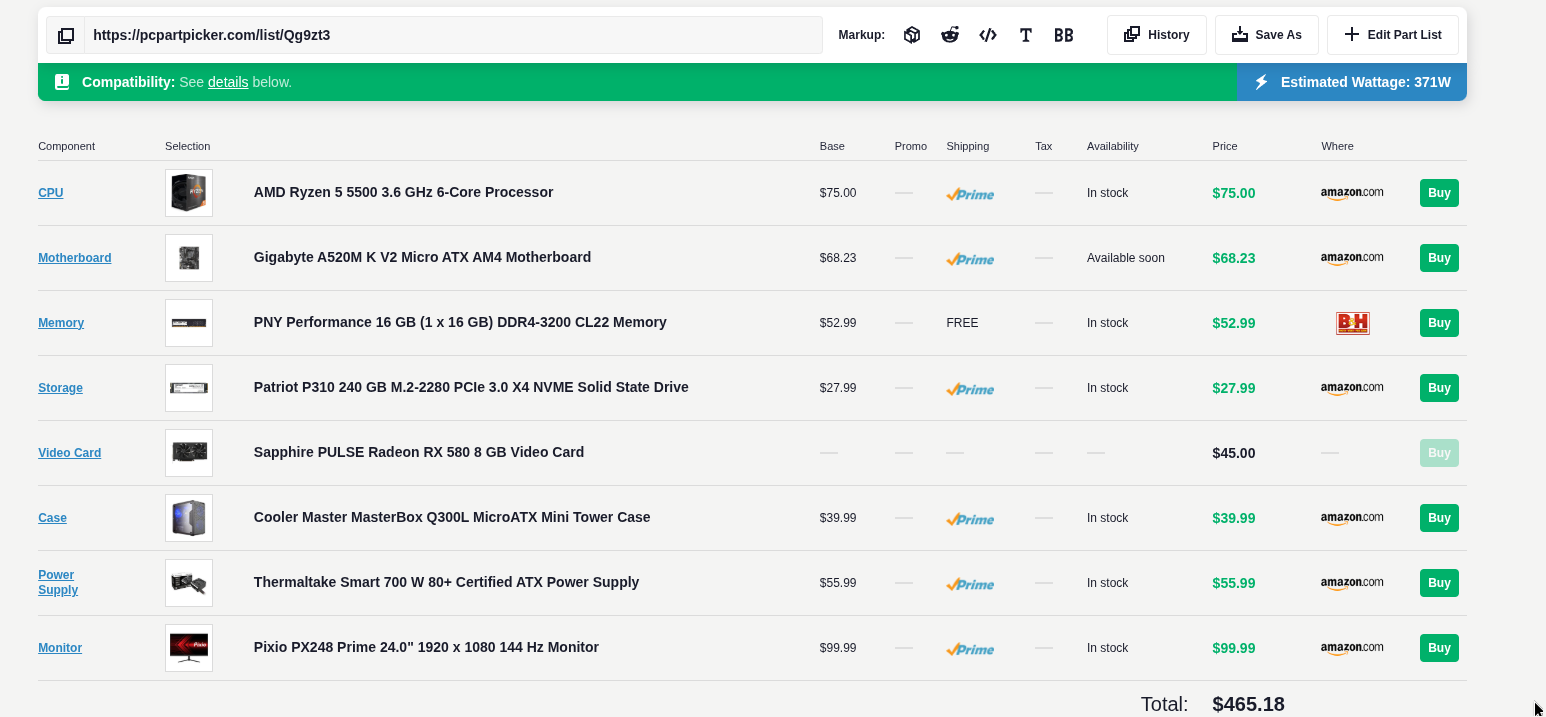The width and height of the screenshot is (1546, 717).
Task: Click the Amazon logo in the CPU row
Action: click(1352, 193)
